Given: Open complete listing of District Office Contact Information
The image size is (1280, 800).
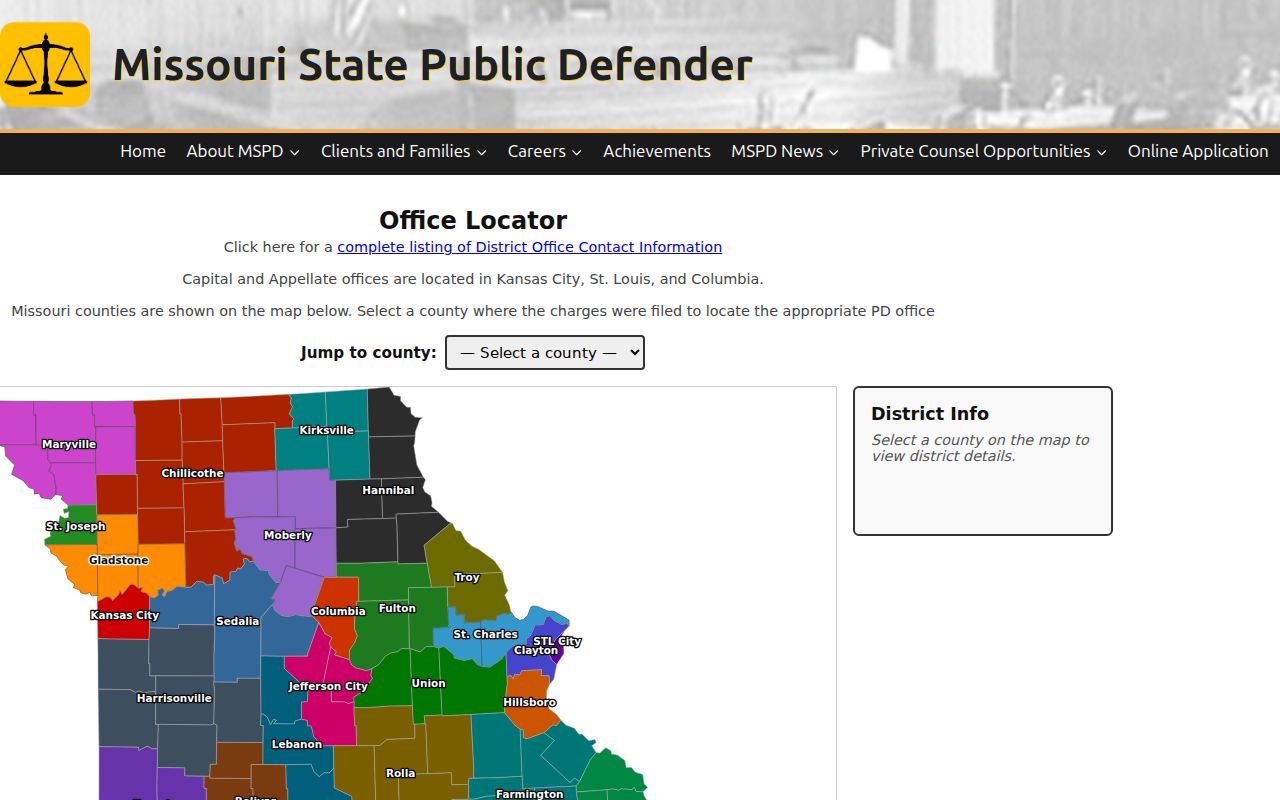Looking at the screenshot, I should pyautogui.click(x=529, y=247).
